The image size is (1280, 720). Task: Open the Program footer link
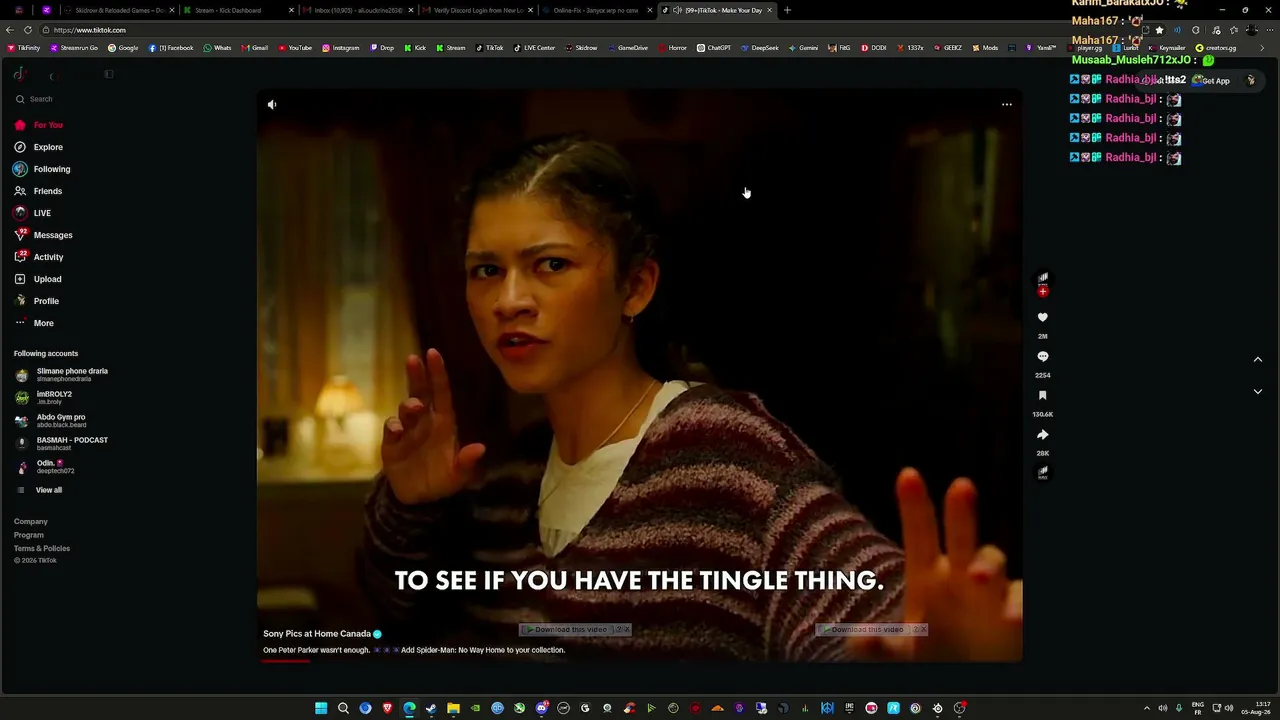pyautogui.click(x=29, y=535)
